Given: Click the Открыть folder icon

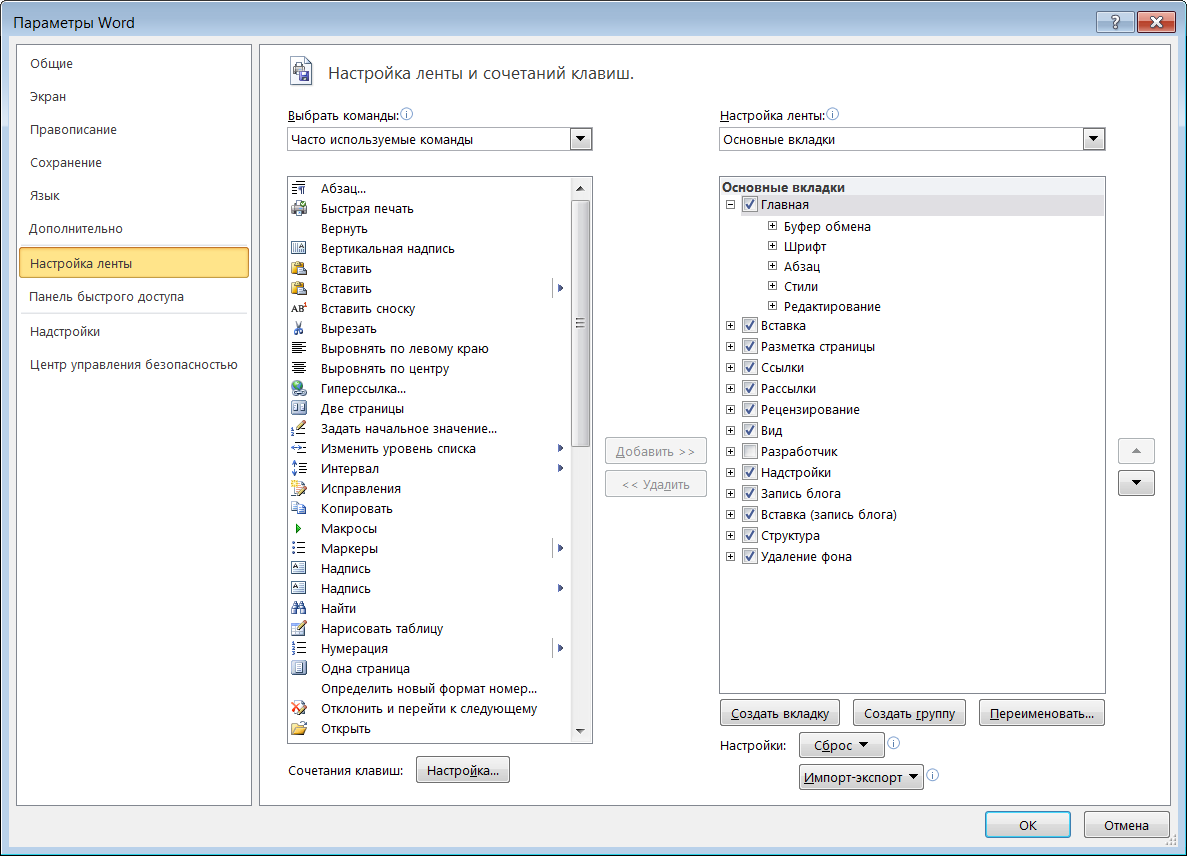Looking at the screenshot, I should [x=299, y=728].
